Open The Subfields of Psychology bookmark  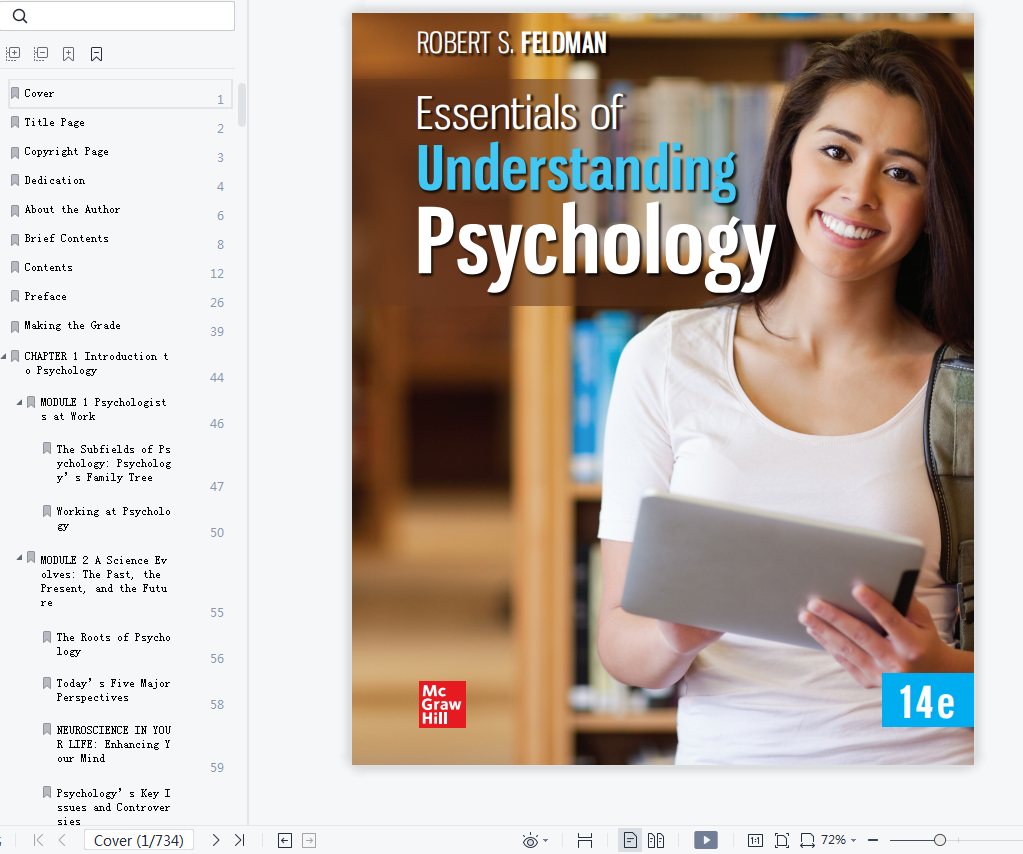tap(114, 463)
